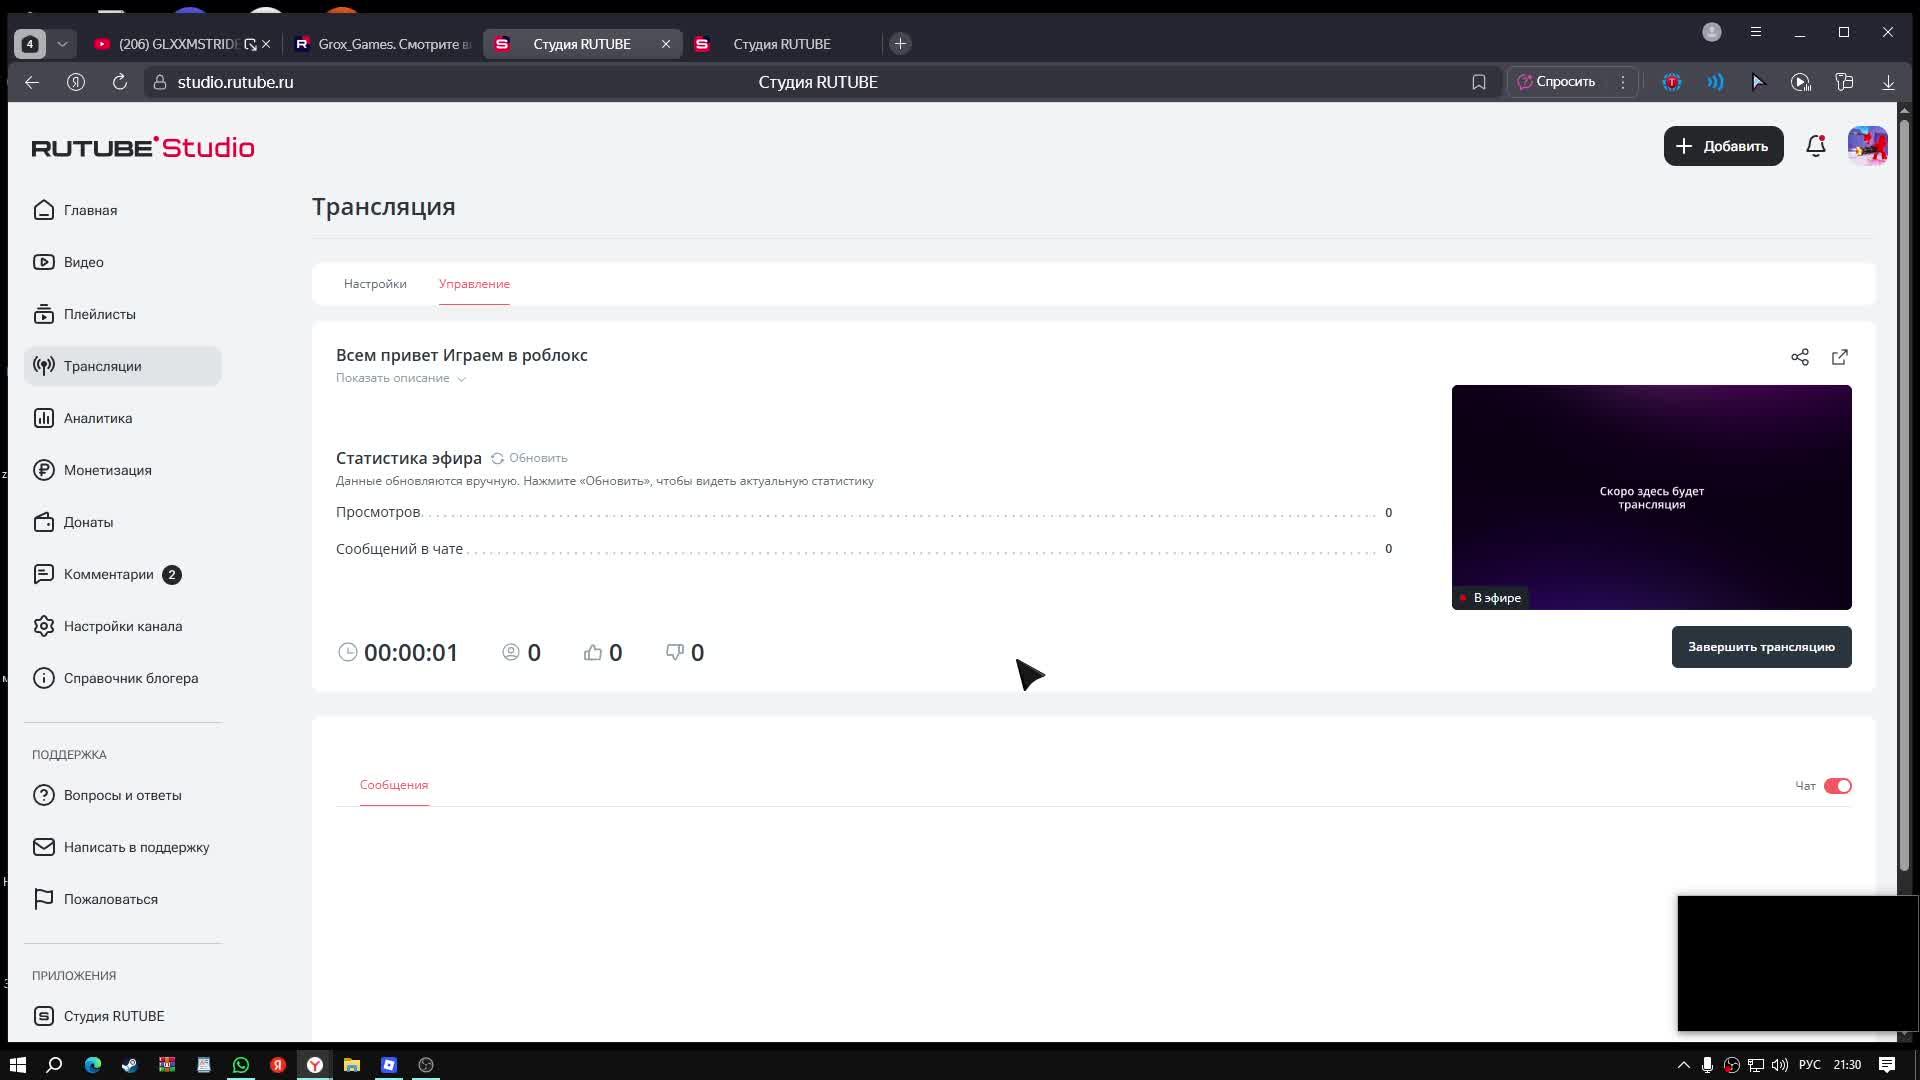The image size is (1920, 1080).
Task: Switch to the second Студия RUTUBE tab
Action: click(781, 44)
